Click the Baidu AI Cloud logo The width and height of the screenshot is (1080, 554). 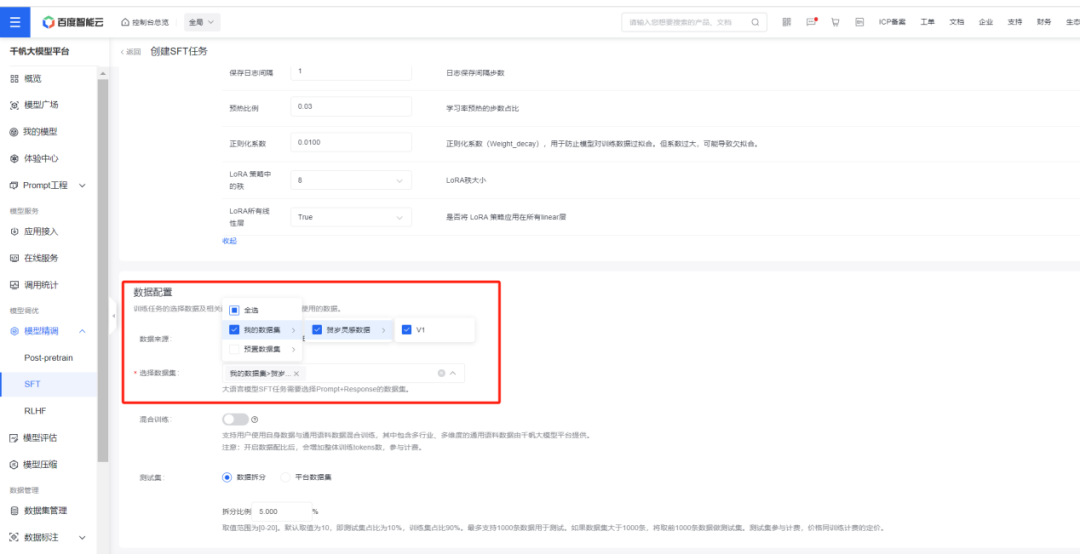point(72,22)
